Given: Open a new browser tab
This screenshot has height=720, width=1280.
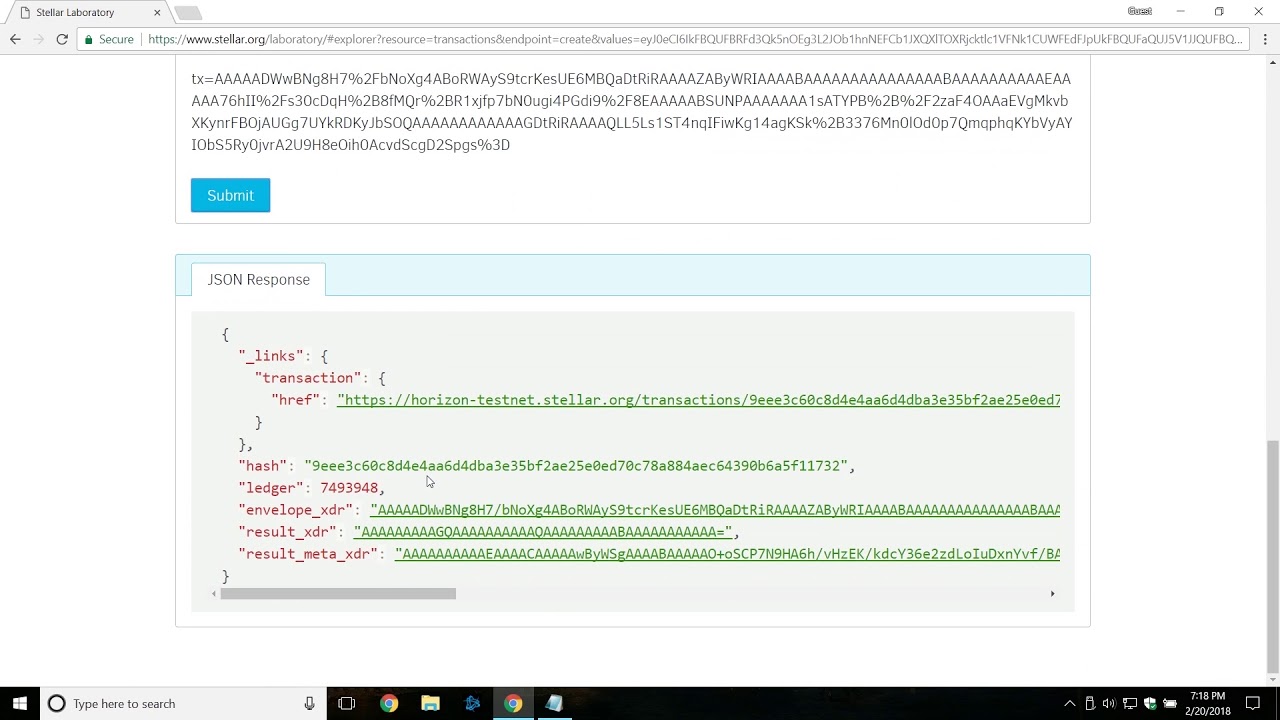Looking at the screenshot, I should (x=188, y=13).
